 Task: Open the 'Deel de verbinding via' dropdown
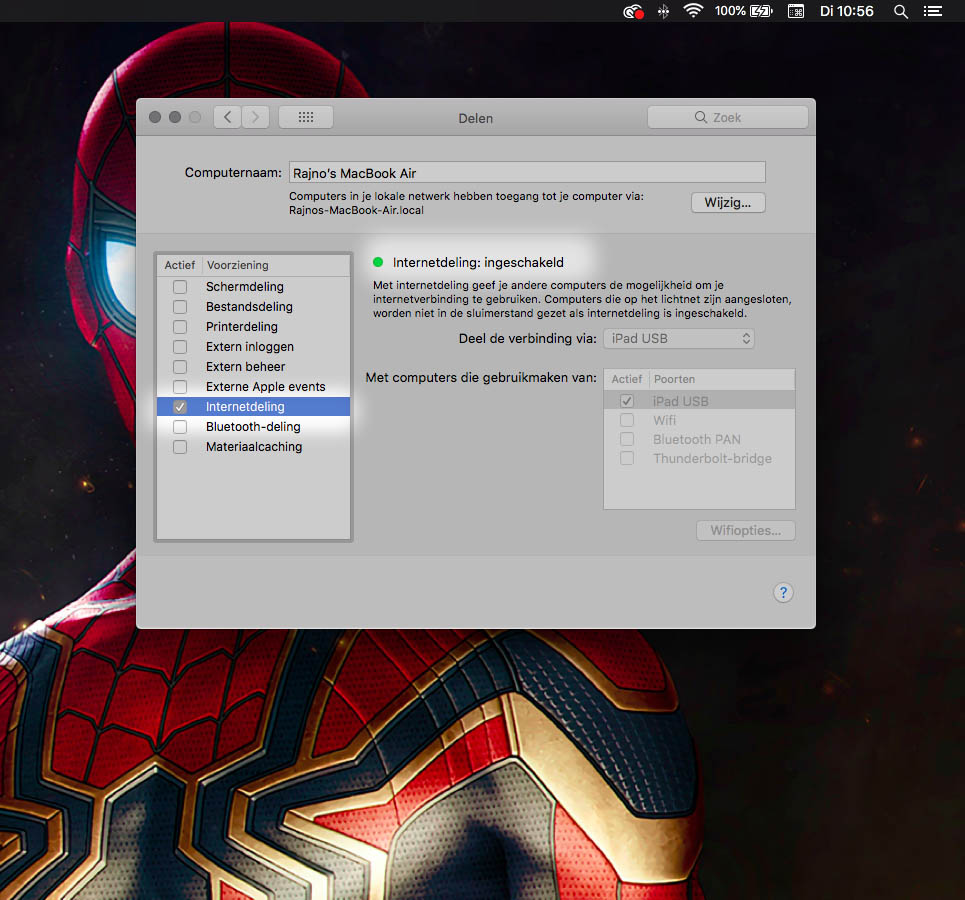click(x=679, y=339)
